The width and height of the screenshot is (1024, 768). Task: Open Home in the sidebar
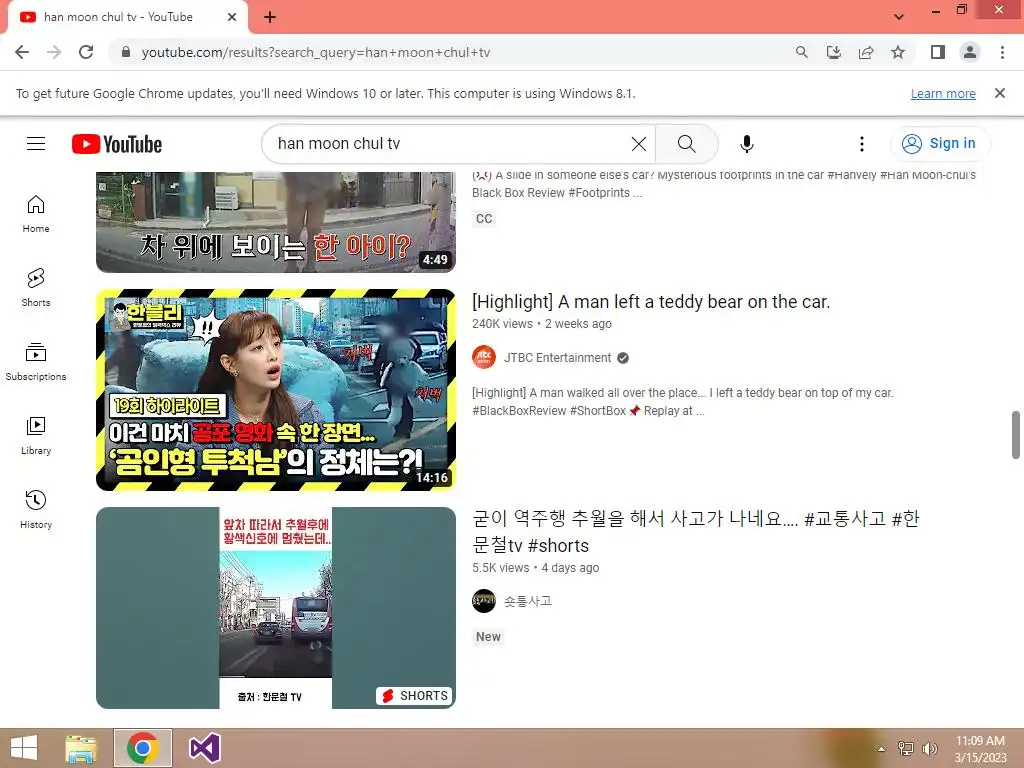36,214
